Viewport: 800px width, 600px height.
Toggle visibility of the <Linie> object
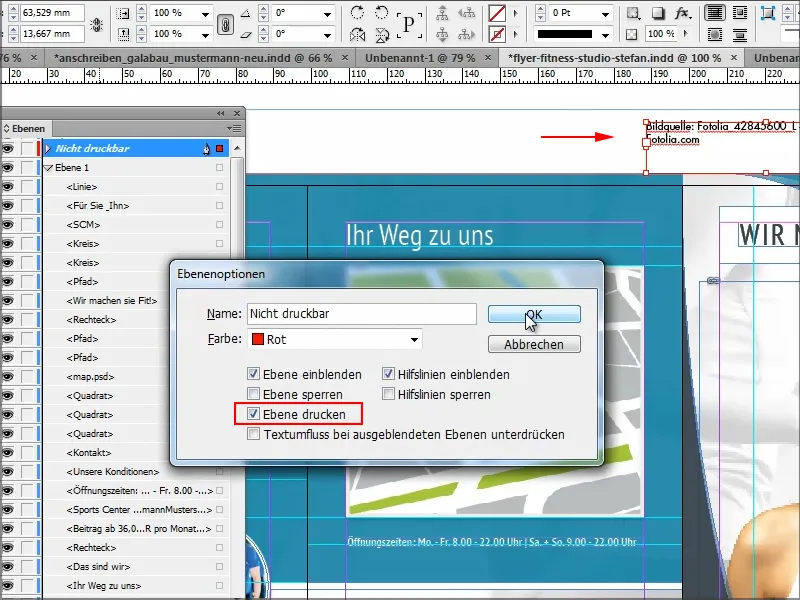8,187
